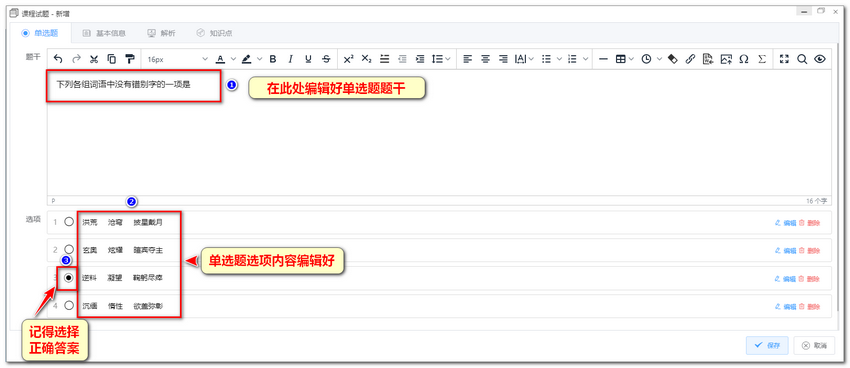Viewport: 850px width, 368px height.
Task: Click the insert image icon
Action: (726, 59)
